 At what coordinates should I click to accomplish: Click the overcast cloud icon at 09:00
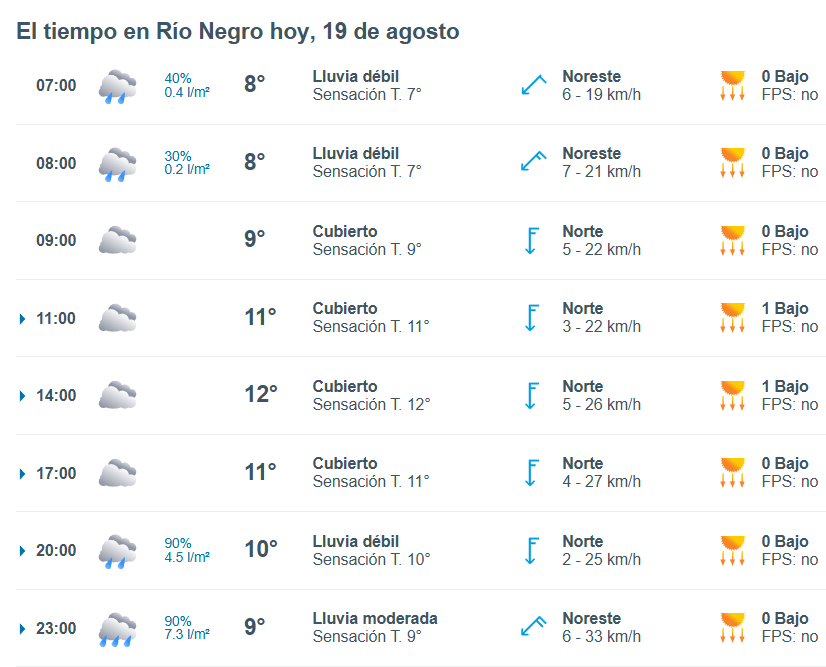click(x=117, y=240)
